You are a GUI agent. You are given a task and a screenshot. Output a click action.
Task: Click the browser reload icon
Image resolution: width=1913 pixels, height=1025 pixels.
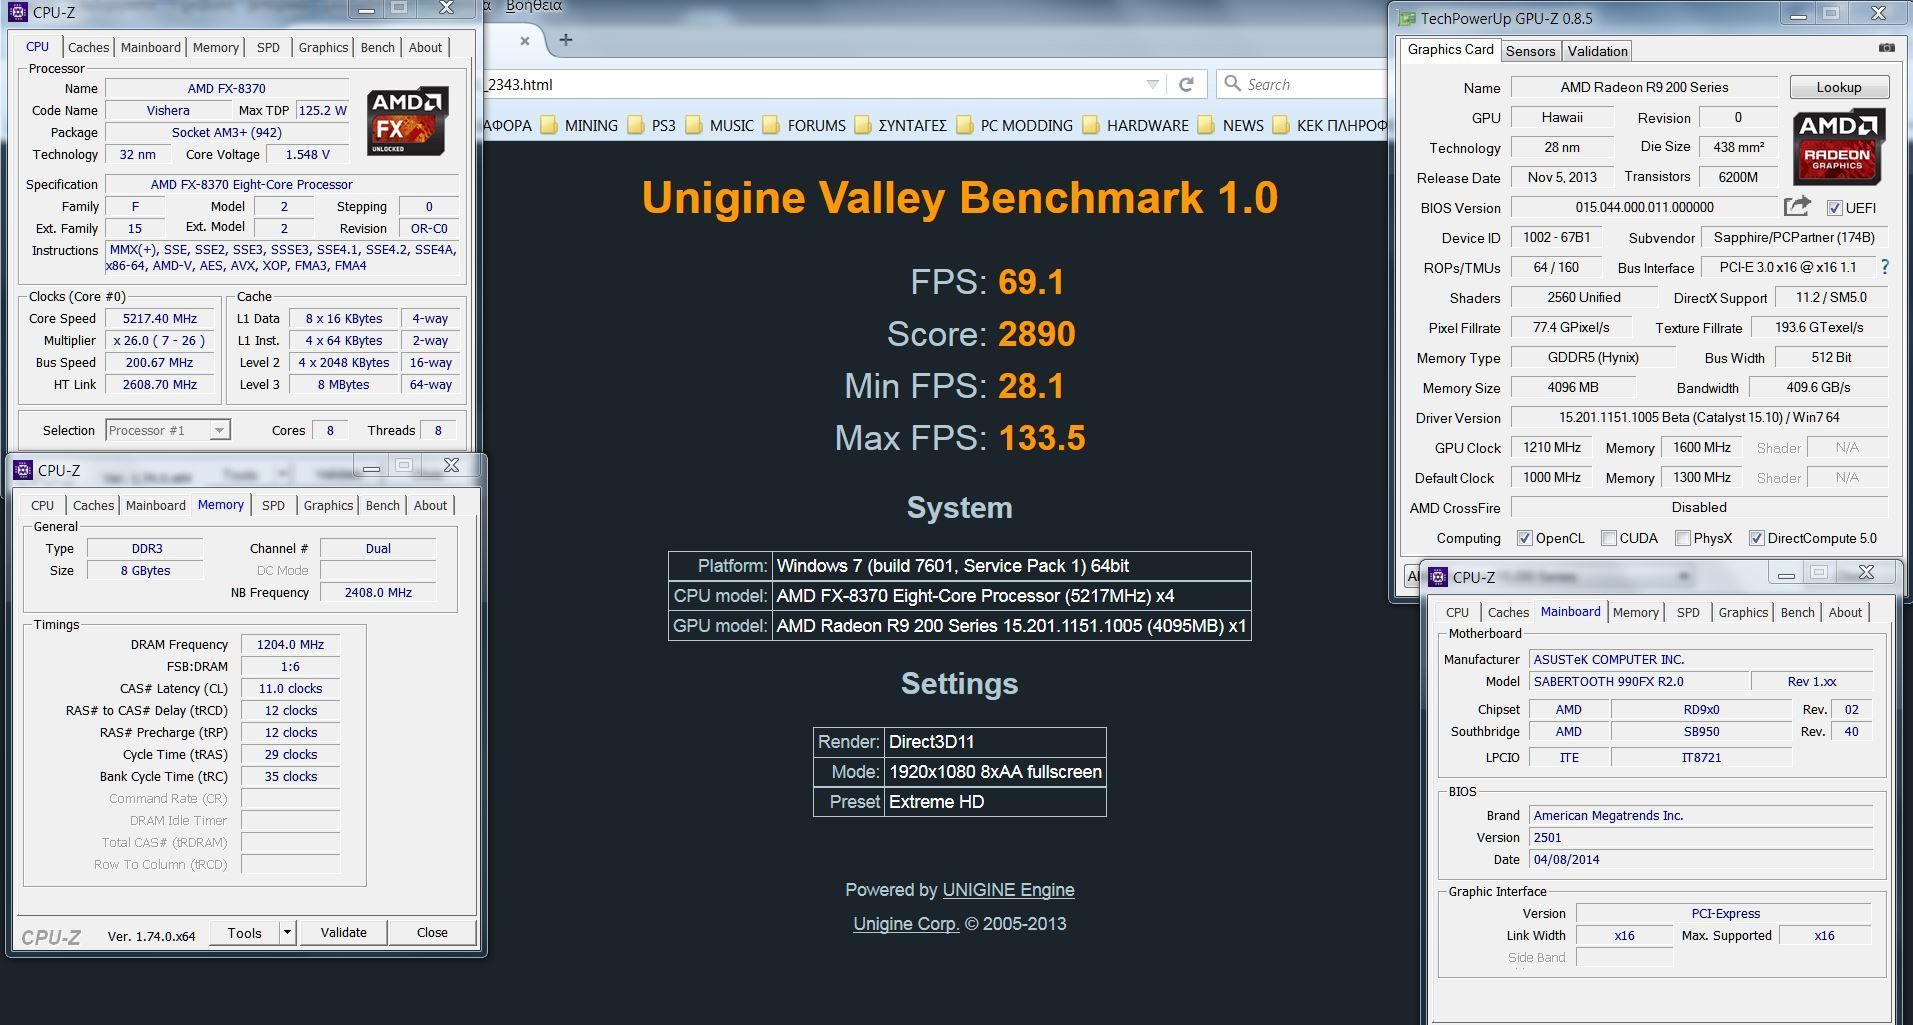[1187, 84]
